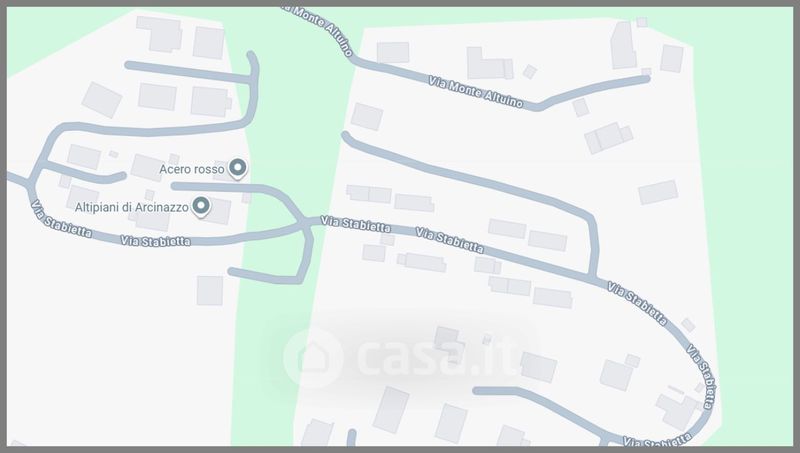The image size is (800, 453).
Task: Click the Acero rosso location pin
Action: (237, 168)
